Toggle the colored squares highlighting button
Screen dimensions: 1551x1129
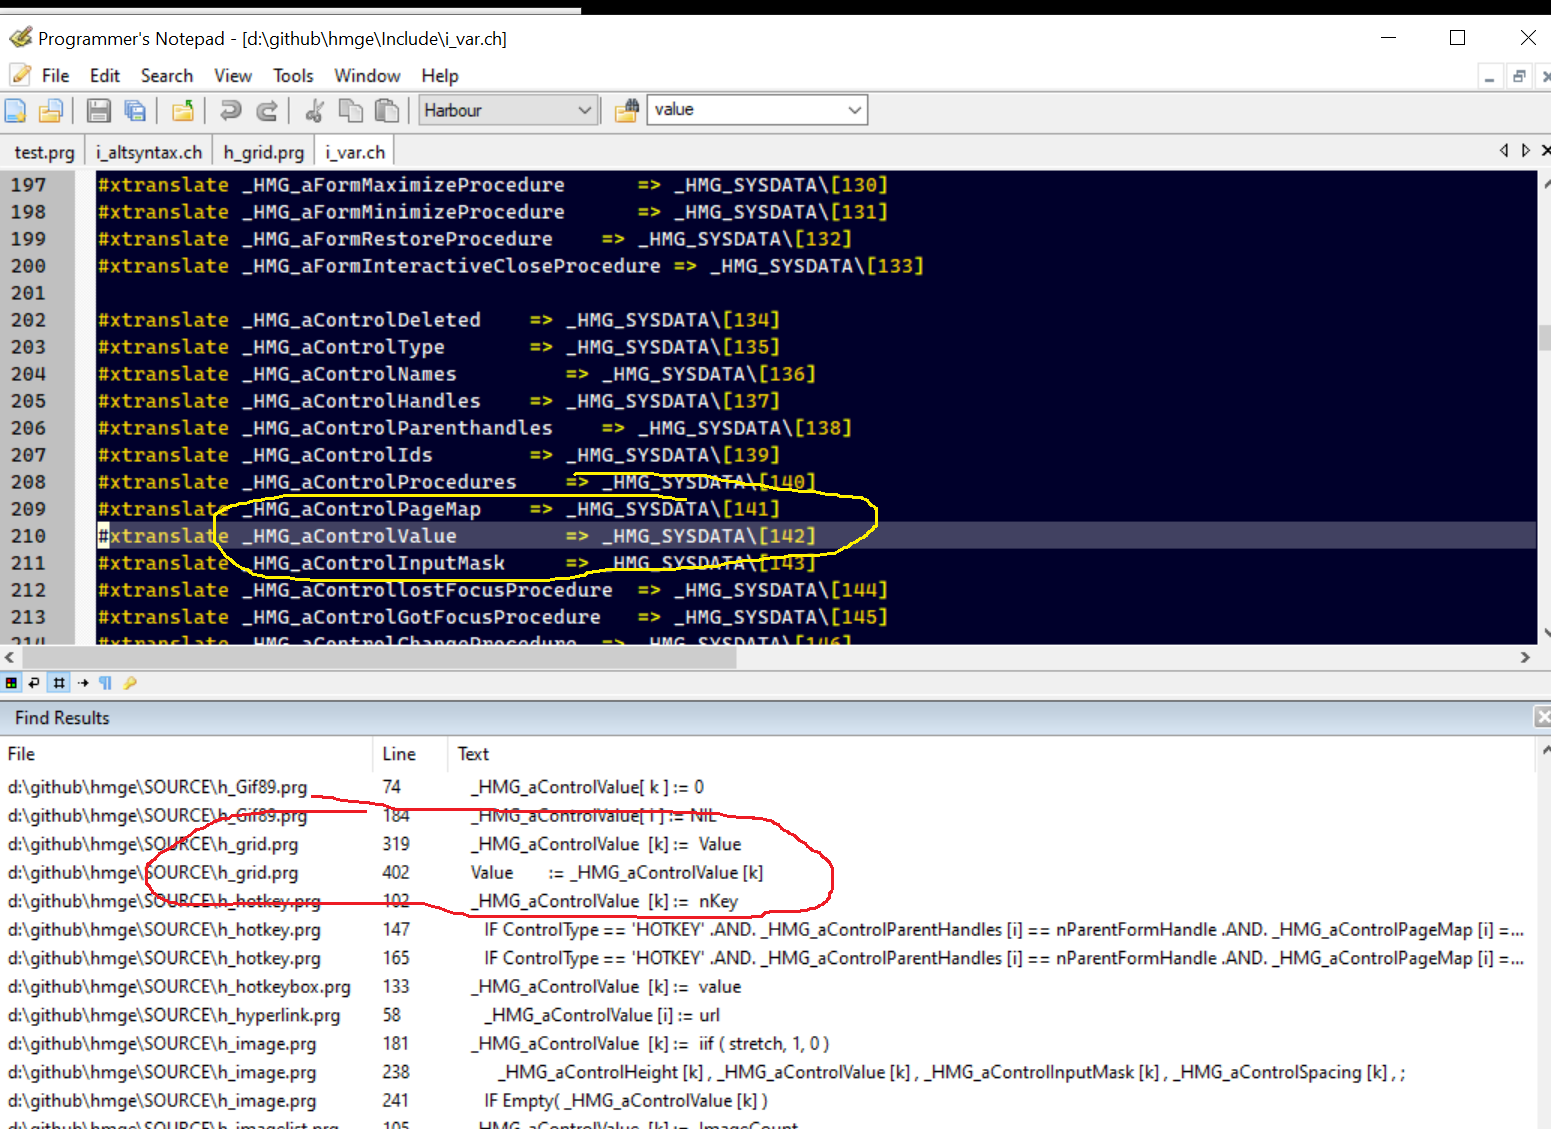coord(11,683)
